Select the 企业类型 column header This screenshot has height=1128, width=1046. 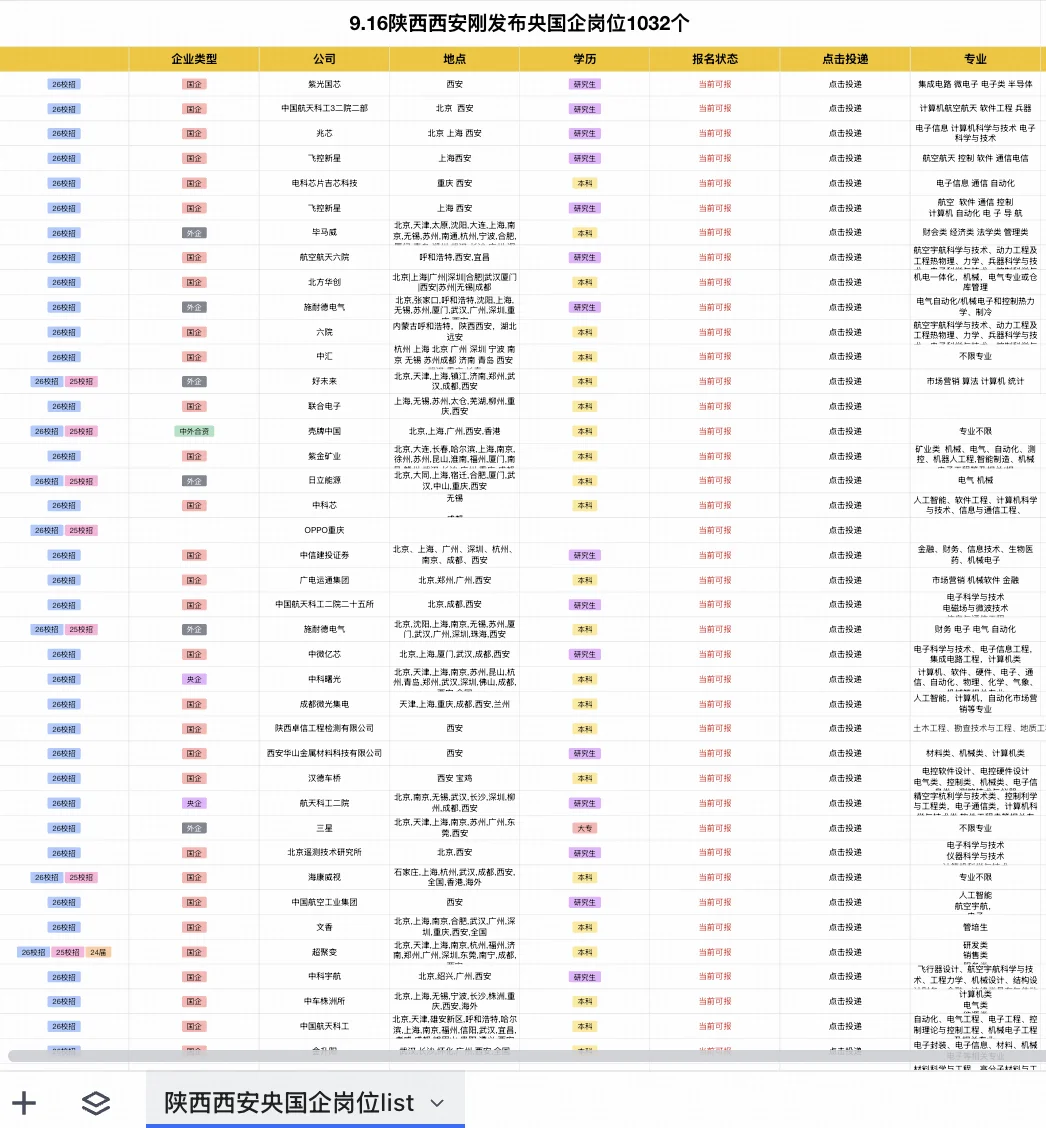click(194, 59)
